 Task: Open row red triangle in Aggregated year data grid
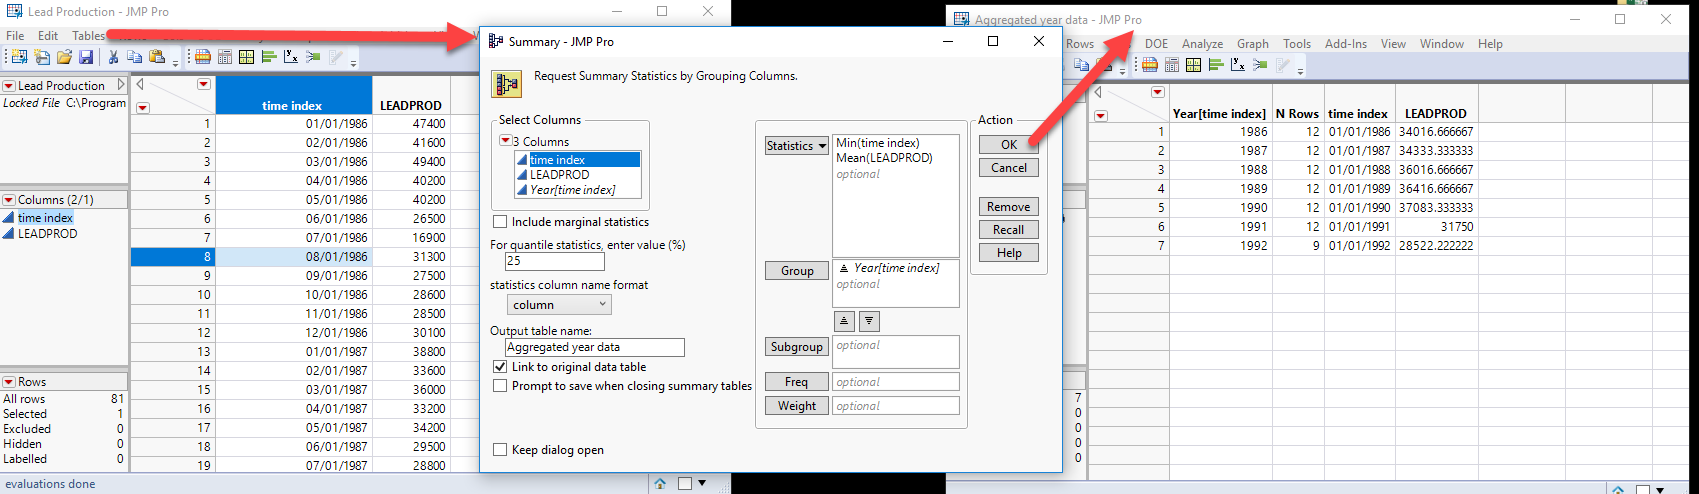click(1100, 116)
